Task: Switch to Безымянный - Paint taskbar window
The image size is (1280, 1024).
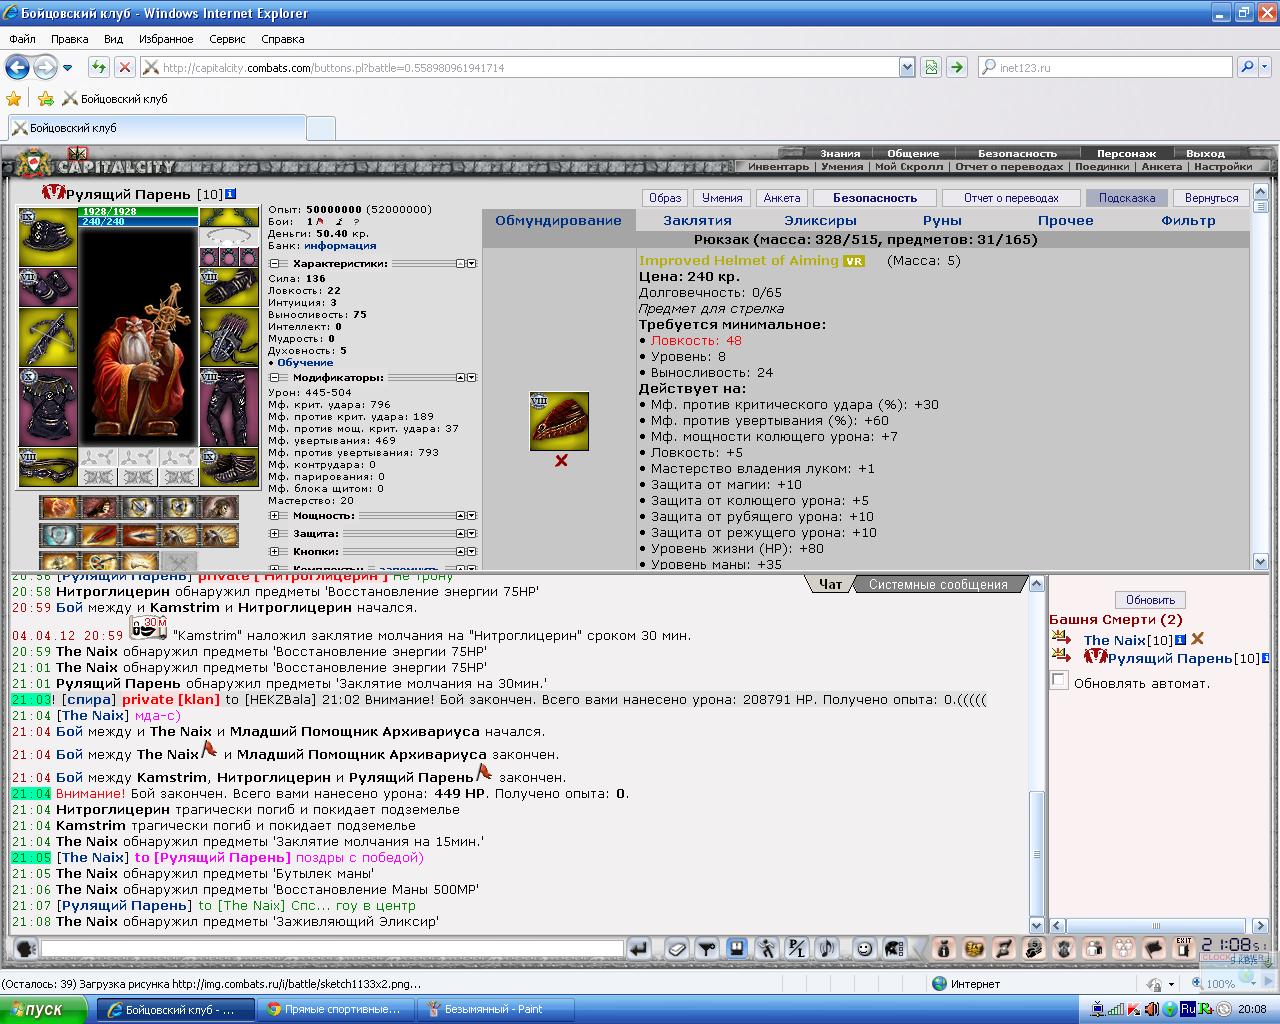Action: pyautogui.click(x=498, y=1009)
